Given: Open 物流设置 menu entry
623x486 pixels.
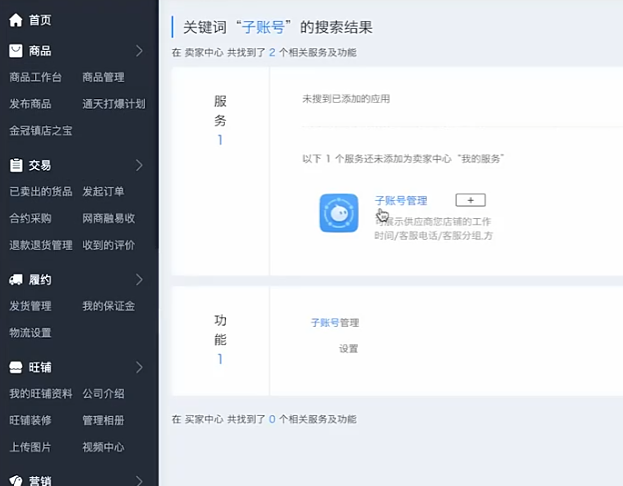Looking at the screenshot, I should click(30, 333).
